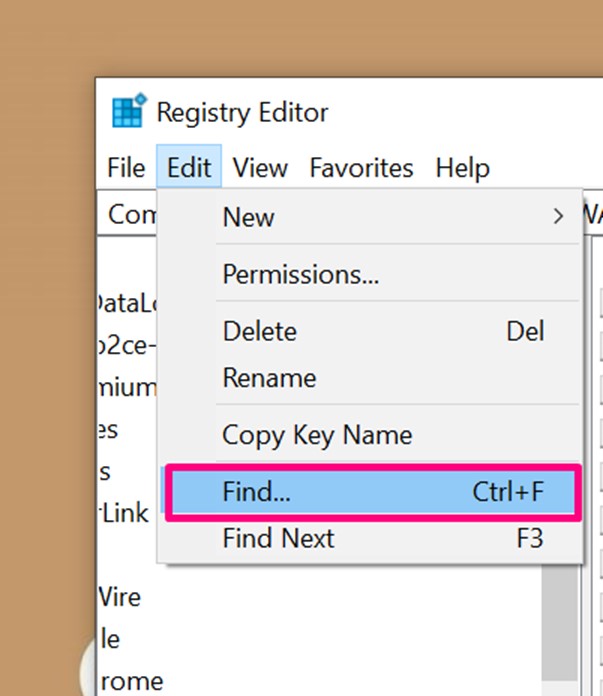Select Delete in the Edit menu
603x696 pixels.
pos(260,331)
